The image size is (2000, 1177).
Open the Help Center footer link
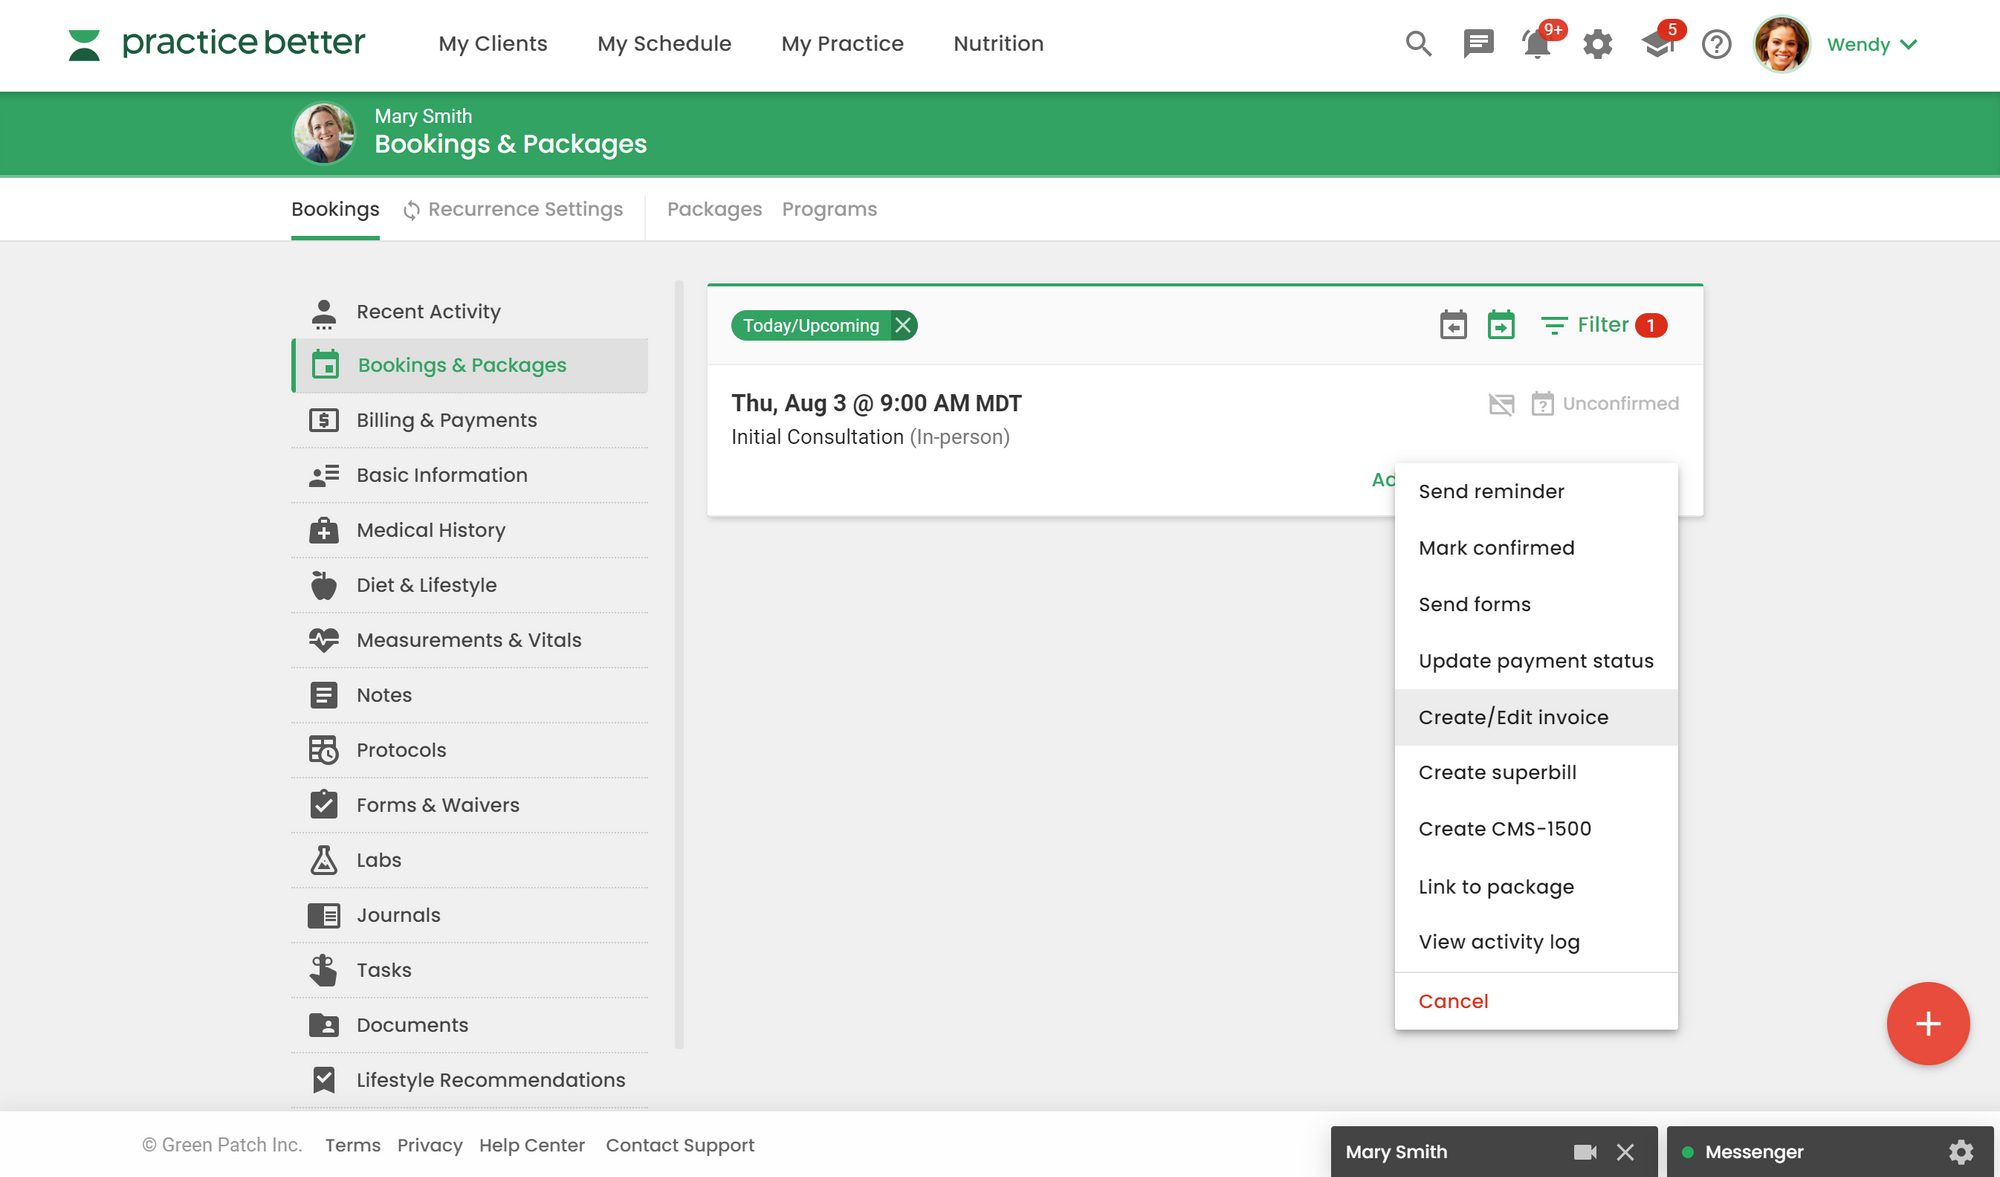pos(531,1145)
